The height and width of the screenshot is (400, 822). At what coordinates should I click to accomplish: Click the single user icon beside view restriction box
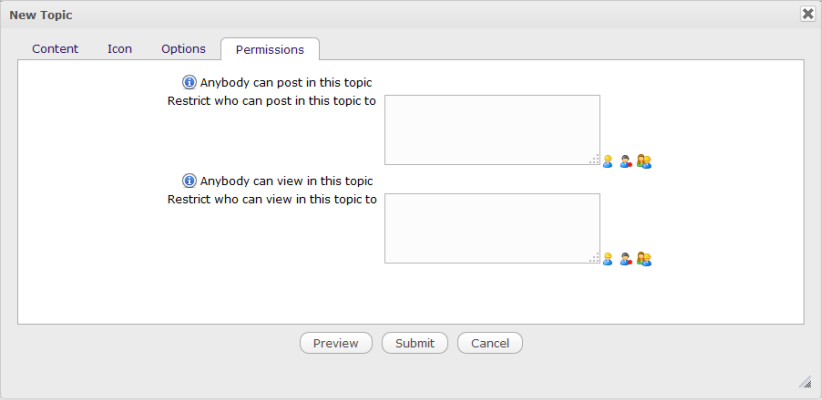607,259
